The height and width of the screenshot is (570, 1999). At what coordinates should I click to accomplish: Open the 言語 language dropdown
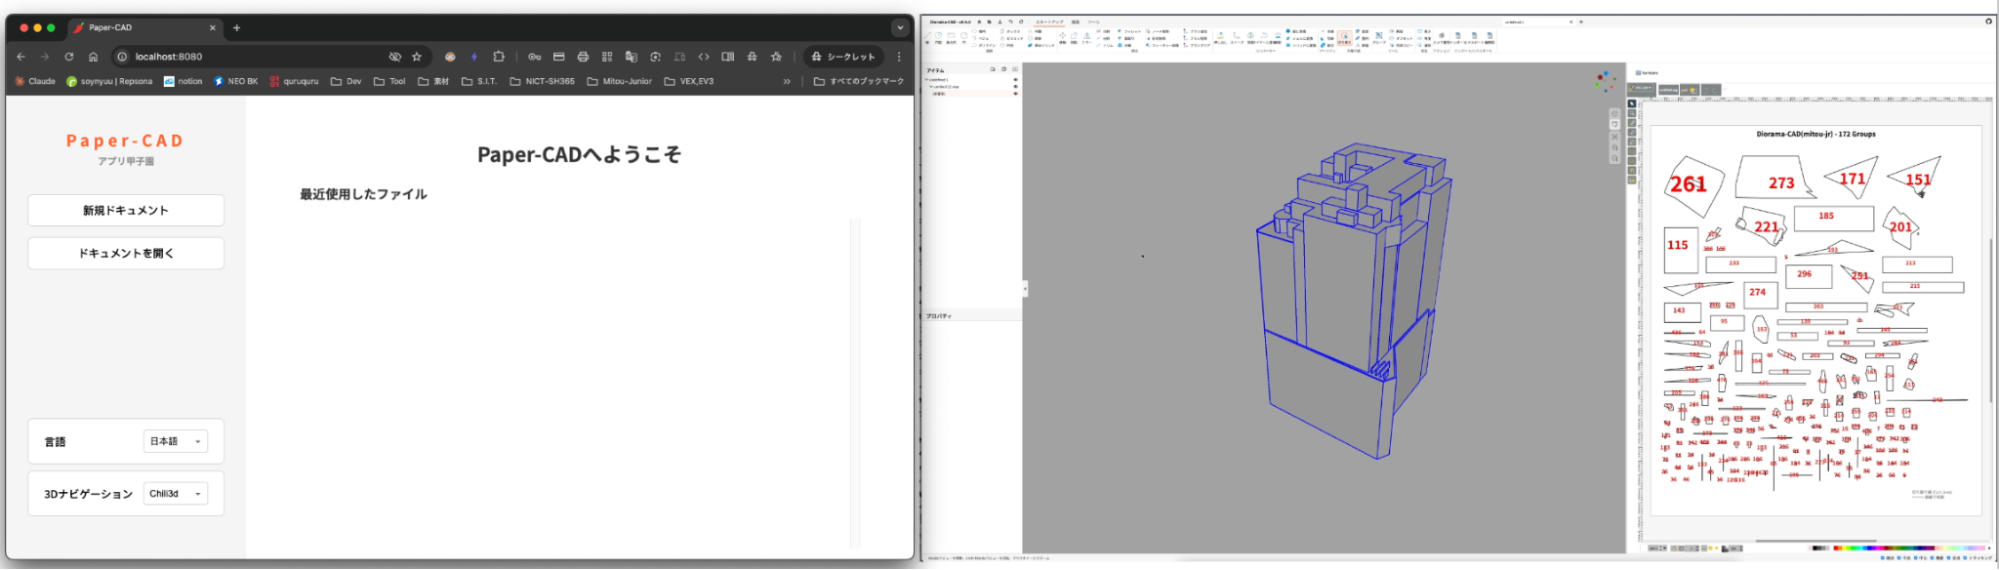176,442
